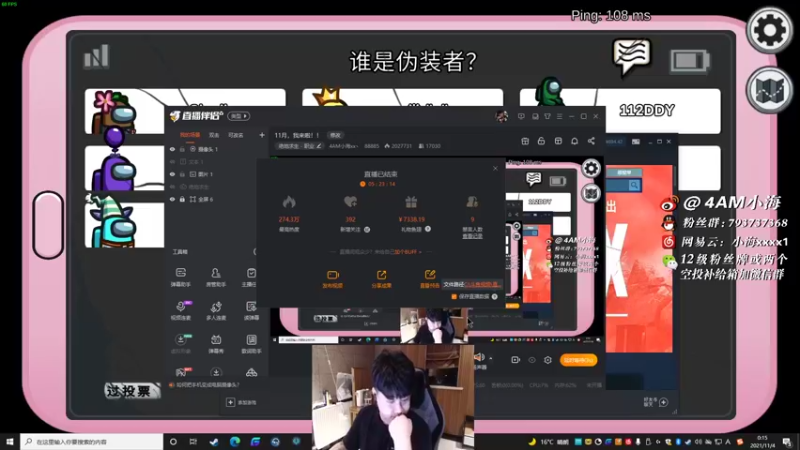Screen dimensions: 800x450
Task: Select the cyan crewmate with party hat
Action: pyautogui.click(x=125, y=224)
